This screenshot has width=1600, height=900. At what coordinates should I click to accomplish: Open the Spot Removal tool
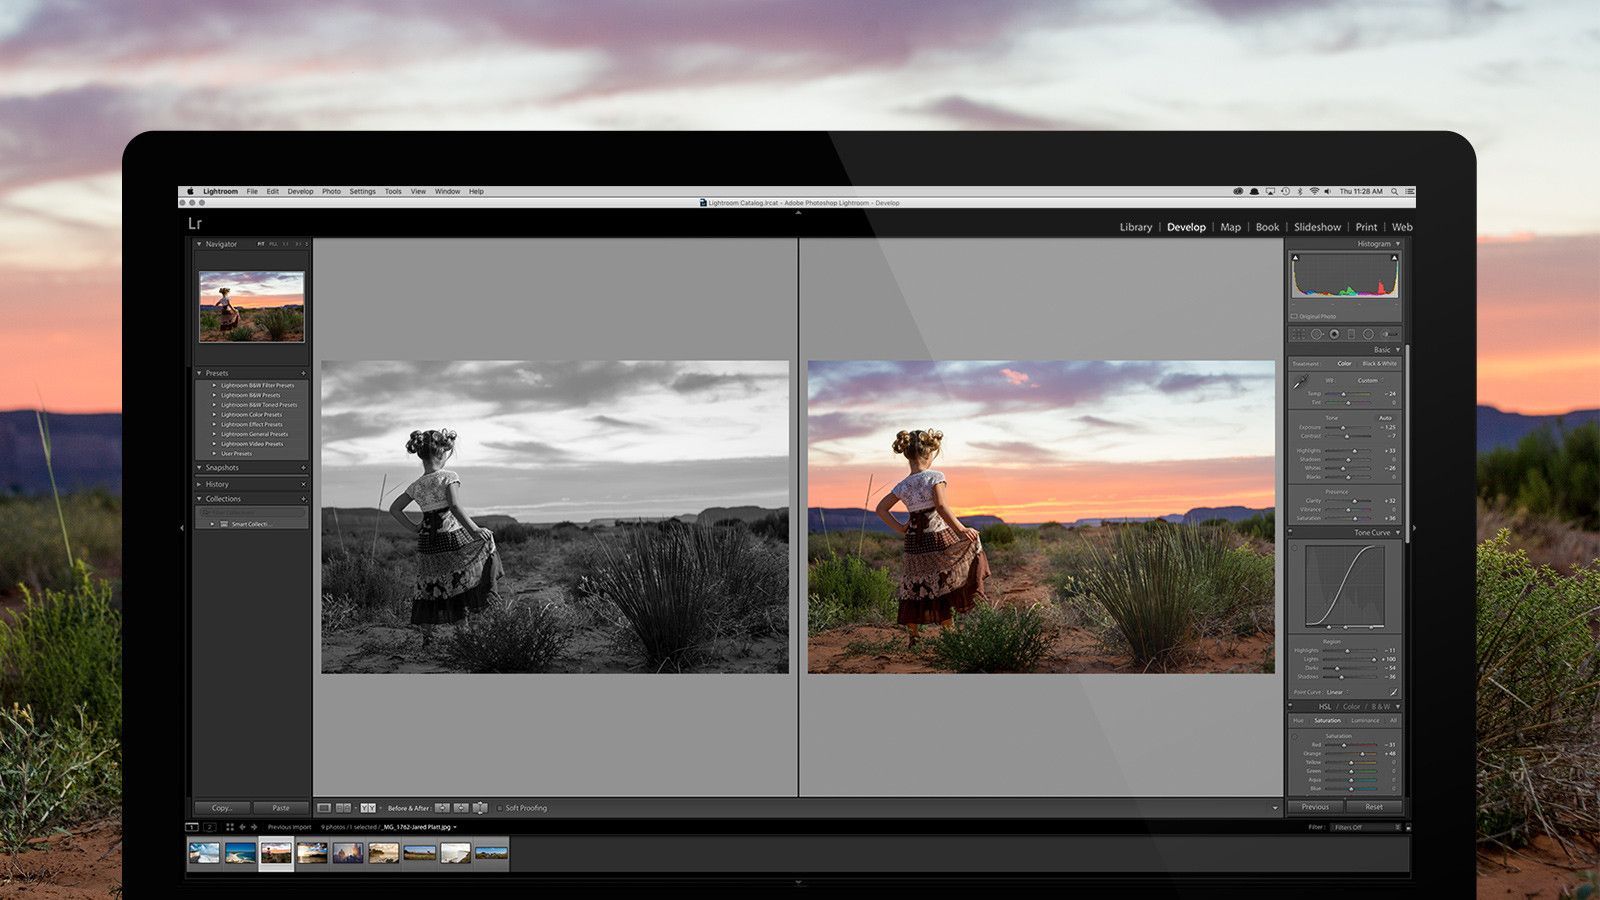(1317, 333)
